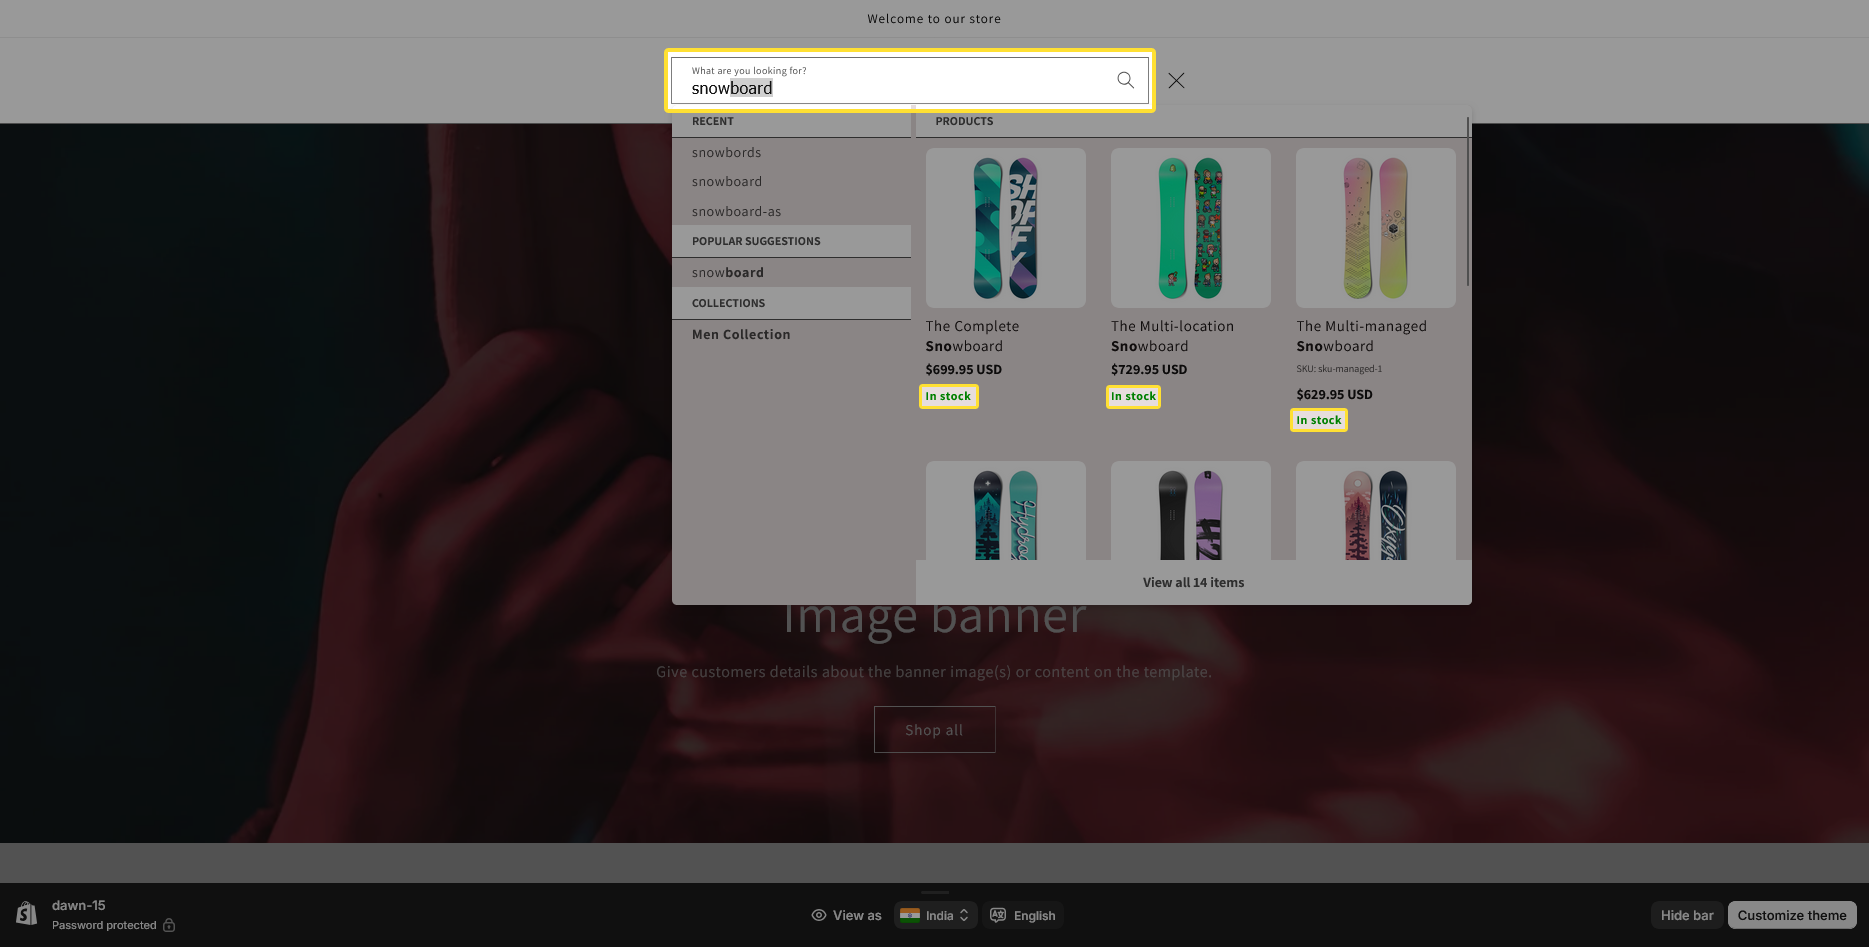Image resolution: width=1869 pixels, height=947 pixels.
Task: Open The Multi-managed Snowboard product image
Action: 1375,228
